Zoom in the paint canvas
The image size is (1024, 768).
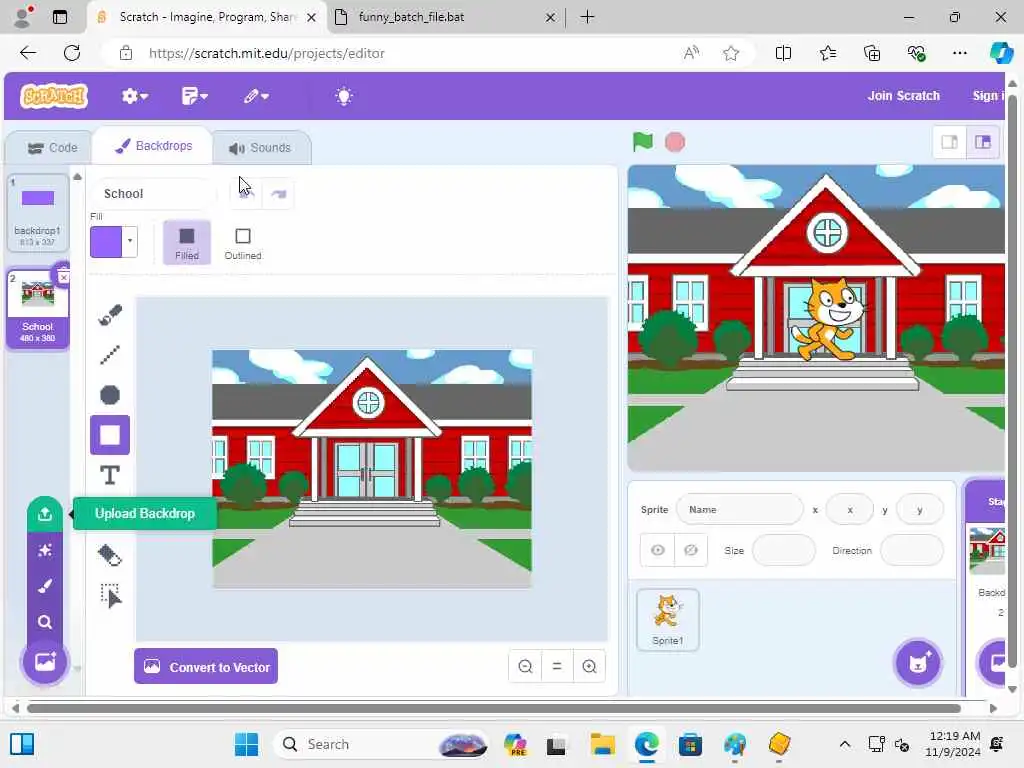[x=589, y=666]
